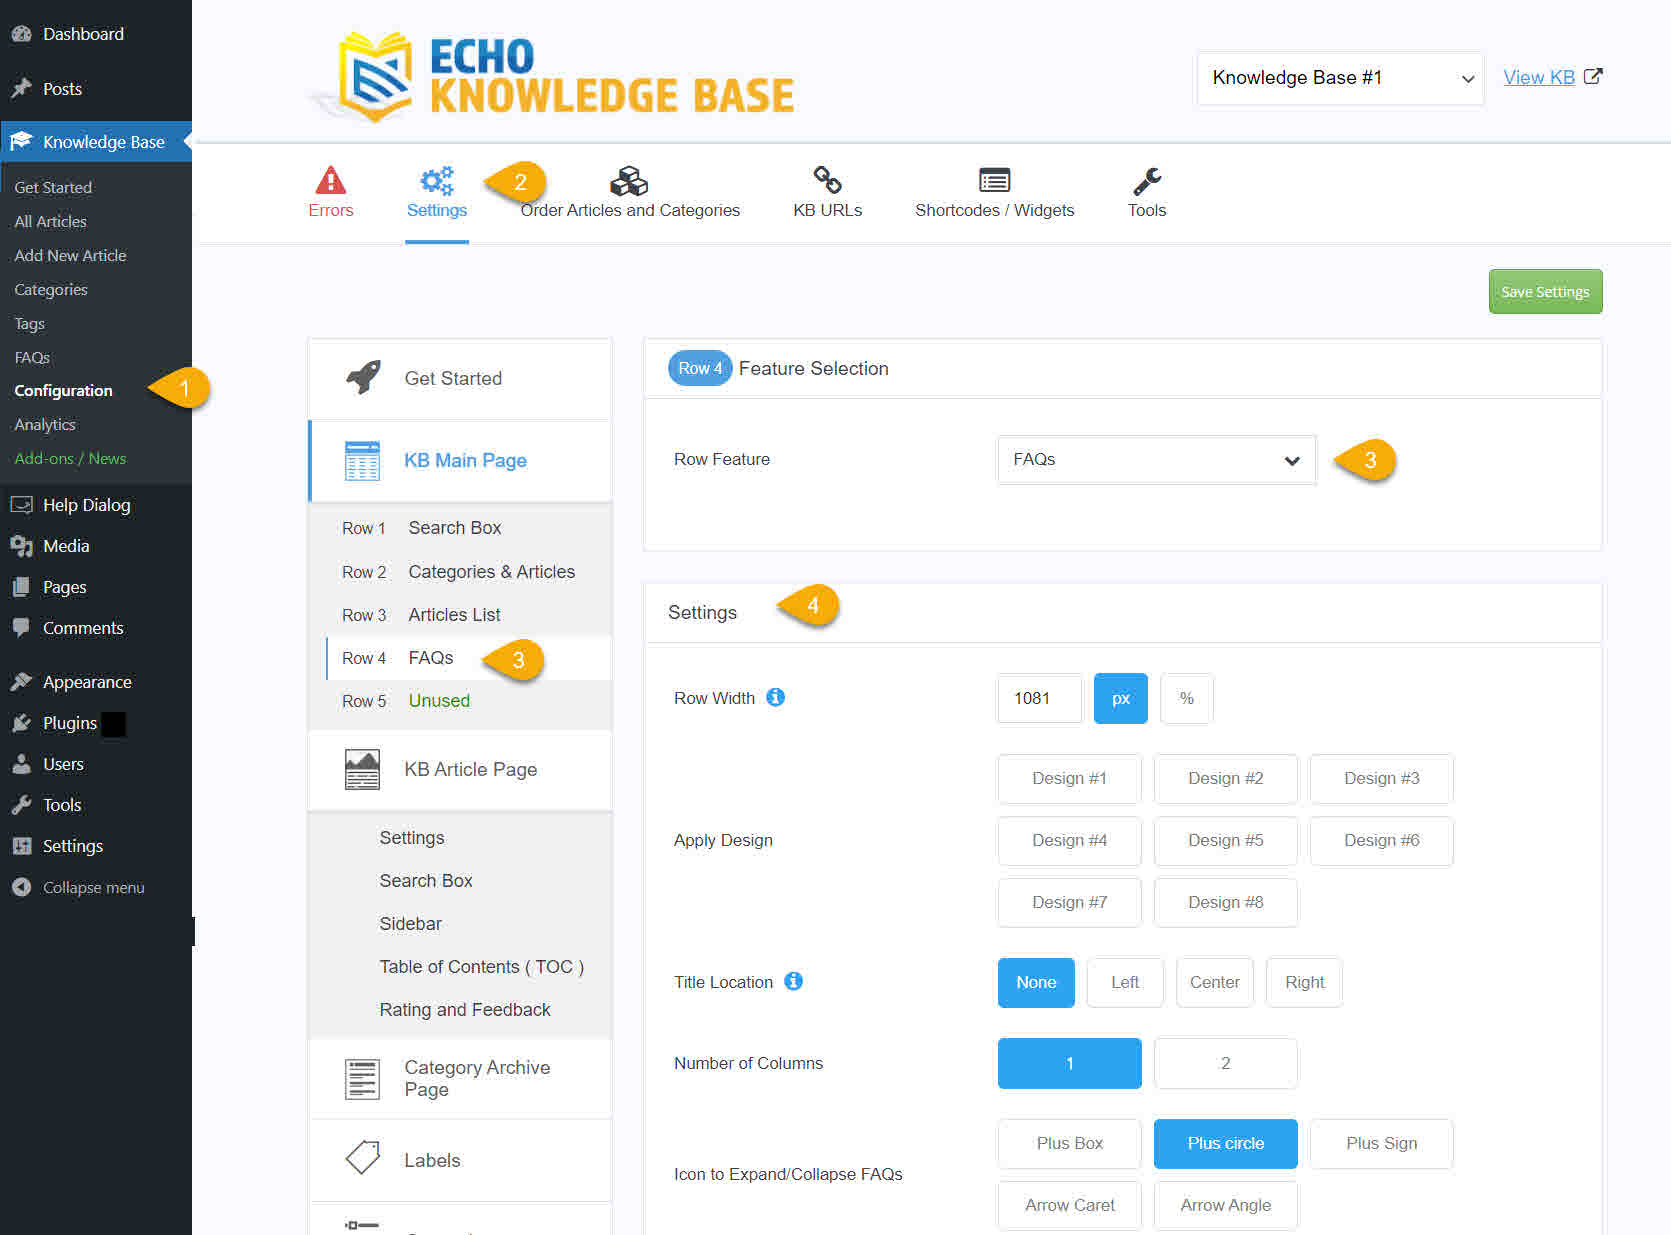Open the Row Feature FAQs dropdown
This screenshot has width=1671, height=1235.
tap(1156, 460)
